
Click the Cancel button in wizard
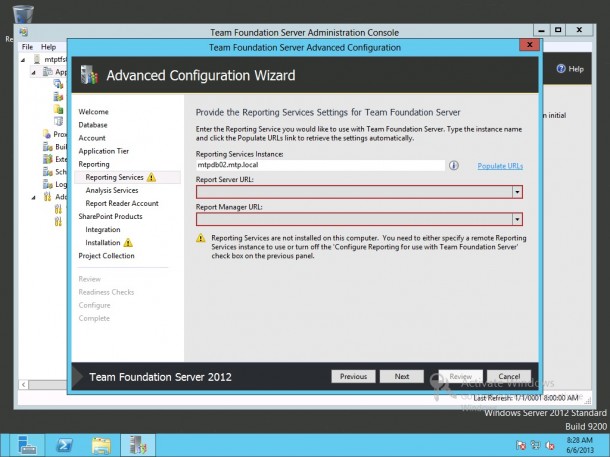[509, 376]
